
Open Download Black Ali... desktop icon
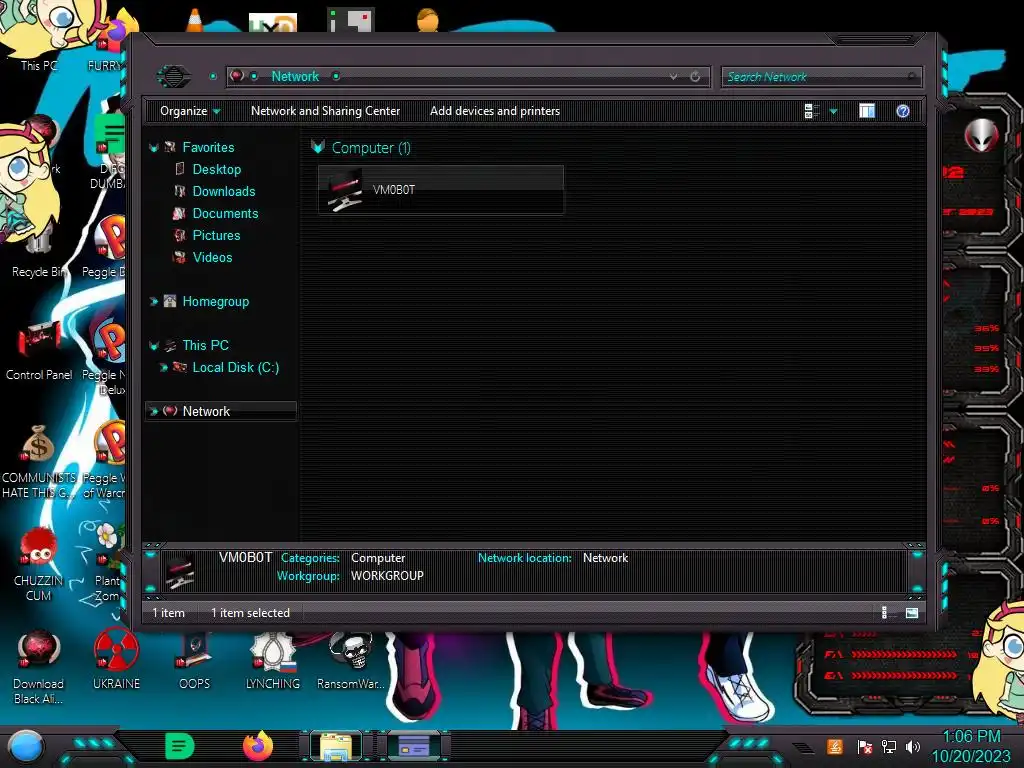click(39, 667)
